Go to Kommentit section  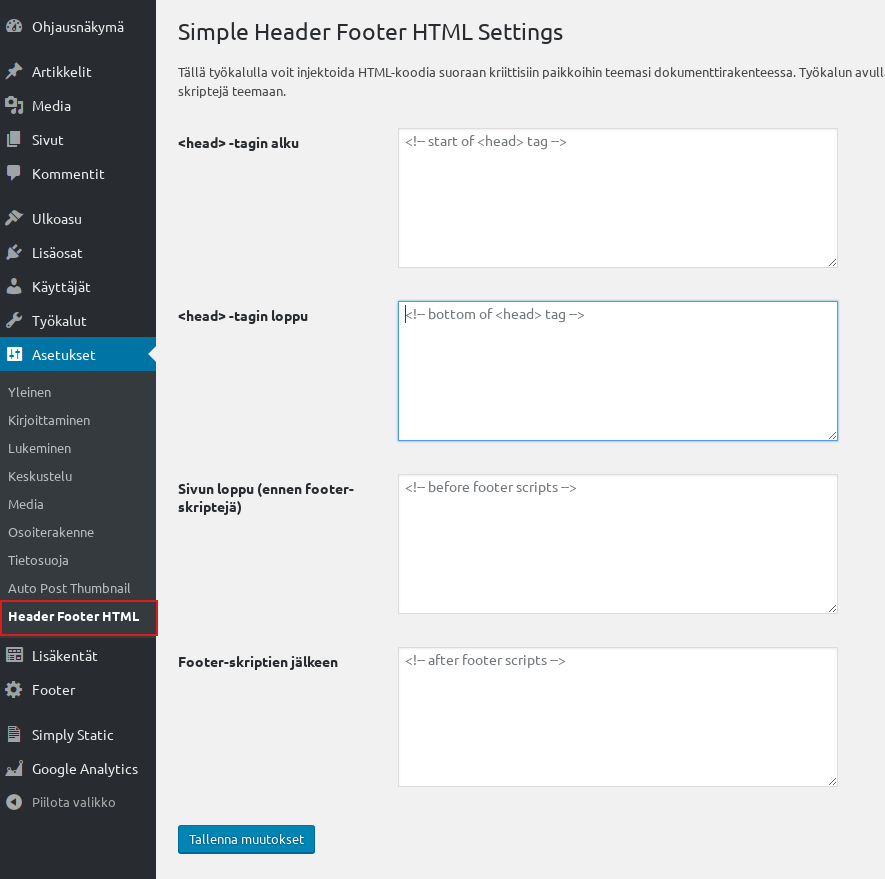[78, 173]
